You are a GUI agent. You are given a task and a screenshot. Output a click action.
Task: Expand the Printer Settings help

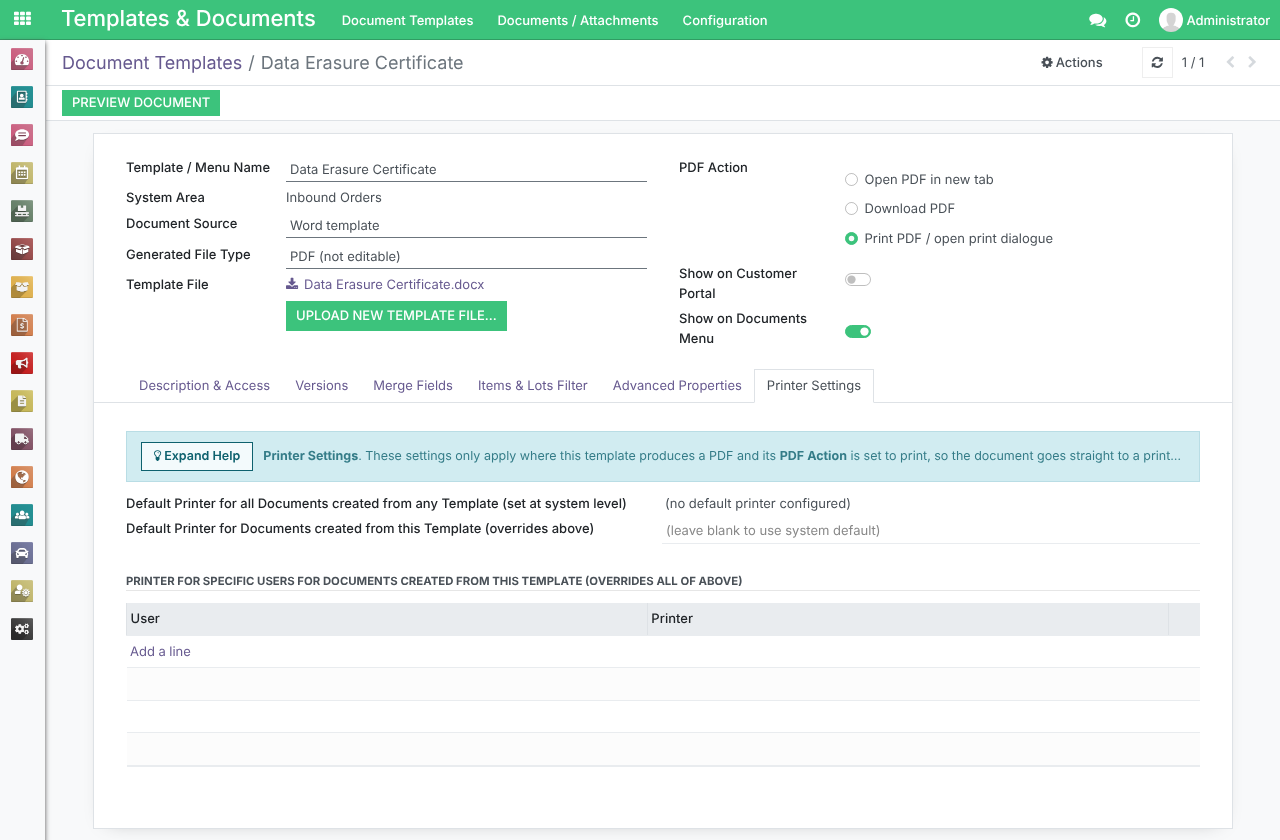[x=197, y=456]
